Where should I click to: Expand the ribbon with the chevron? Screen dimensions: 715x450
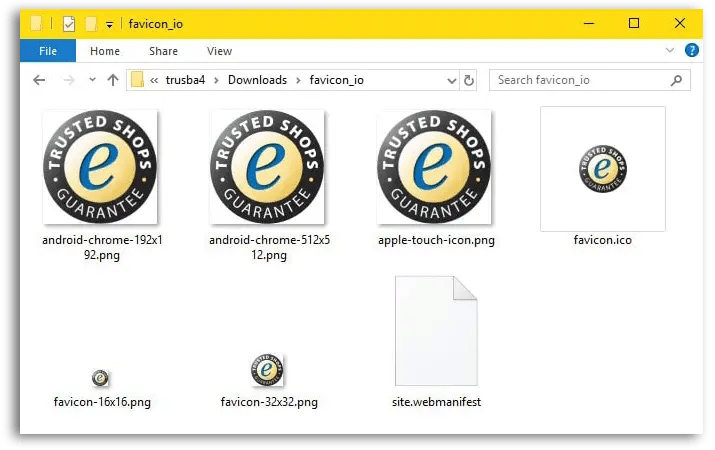point(669,50)
